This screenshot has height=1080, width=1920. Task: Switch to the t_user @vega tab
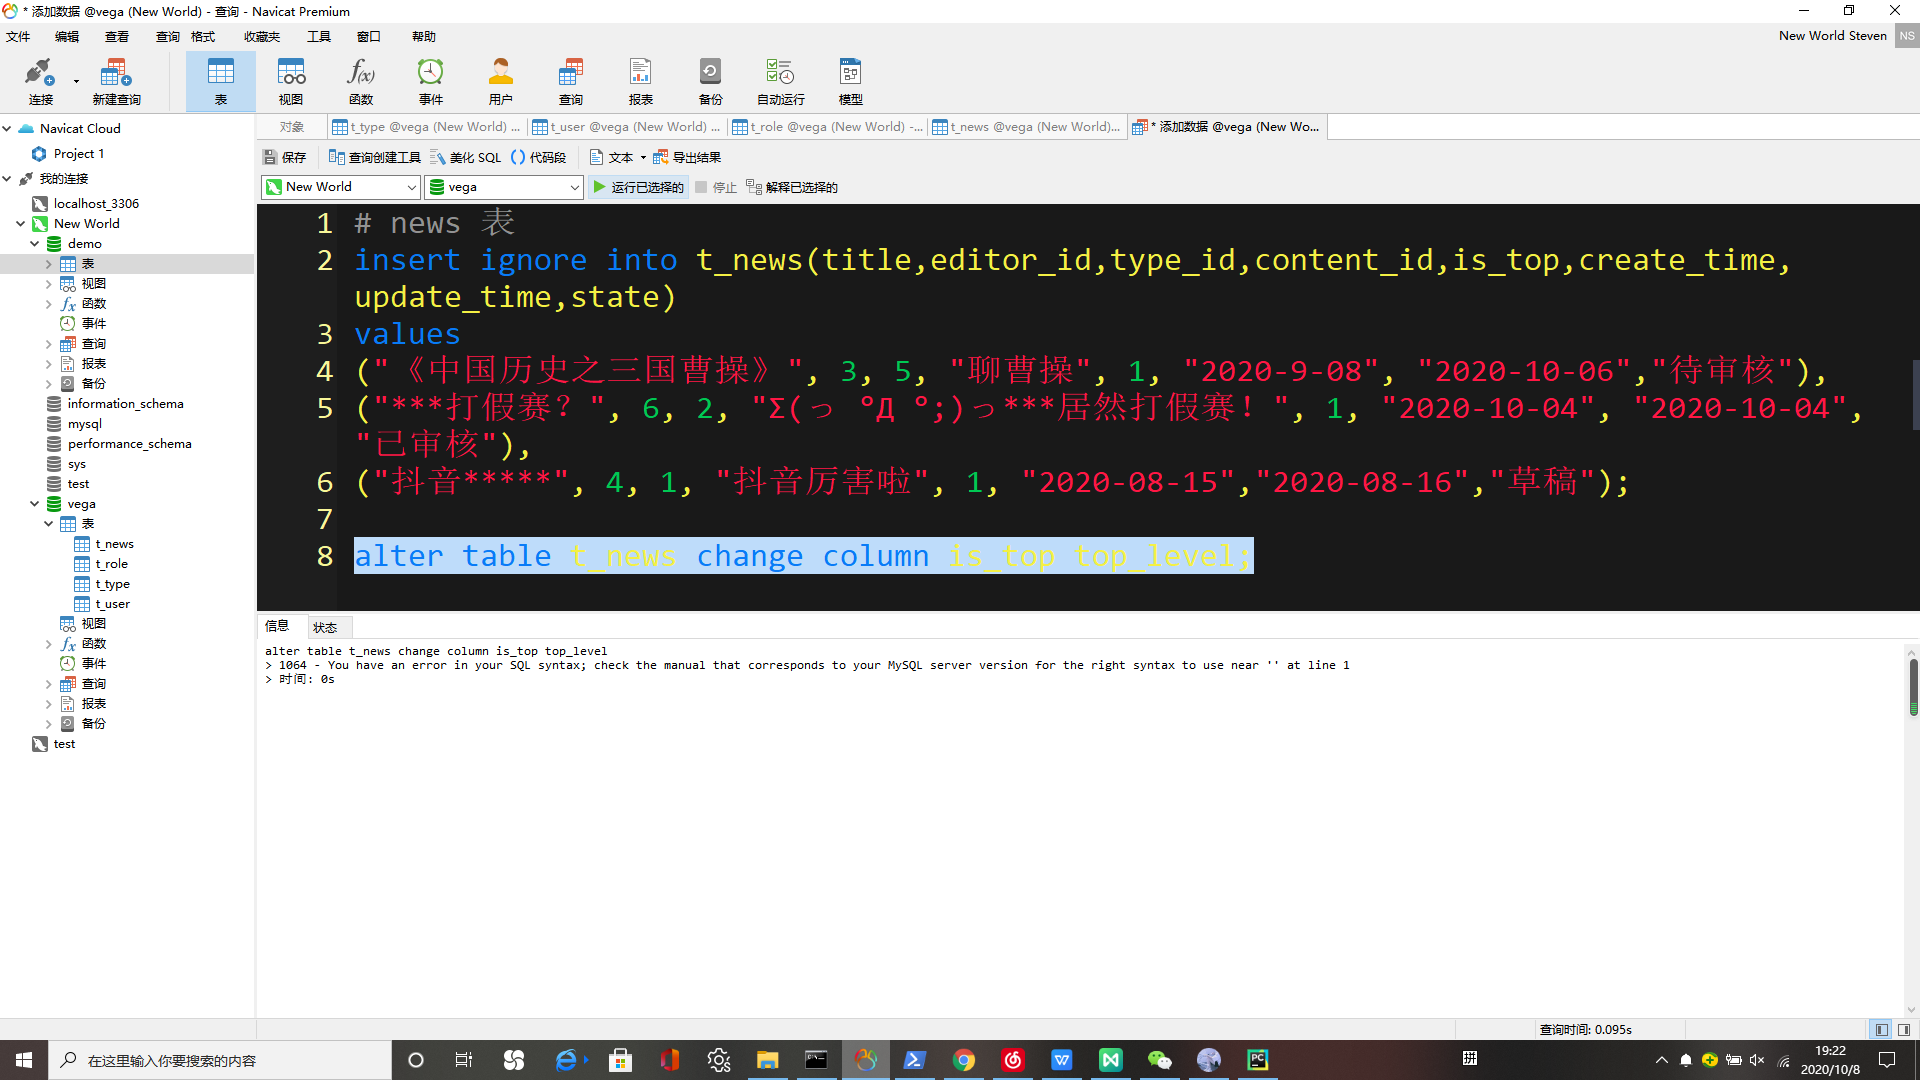click(x=626, y=127)
